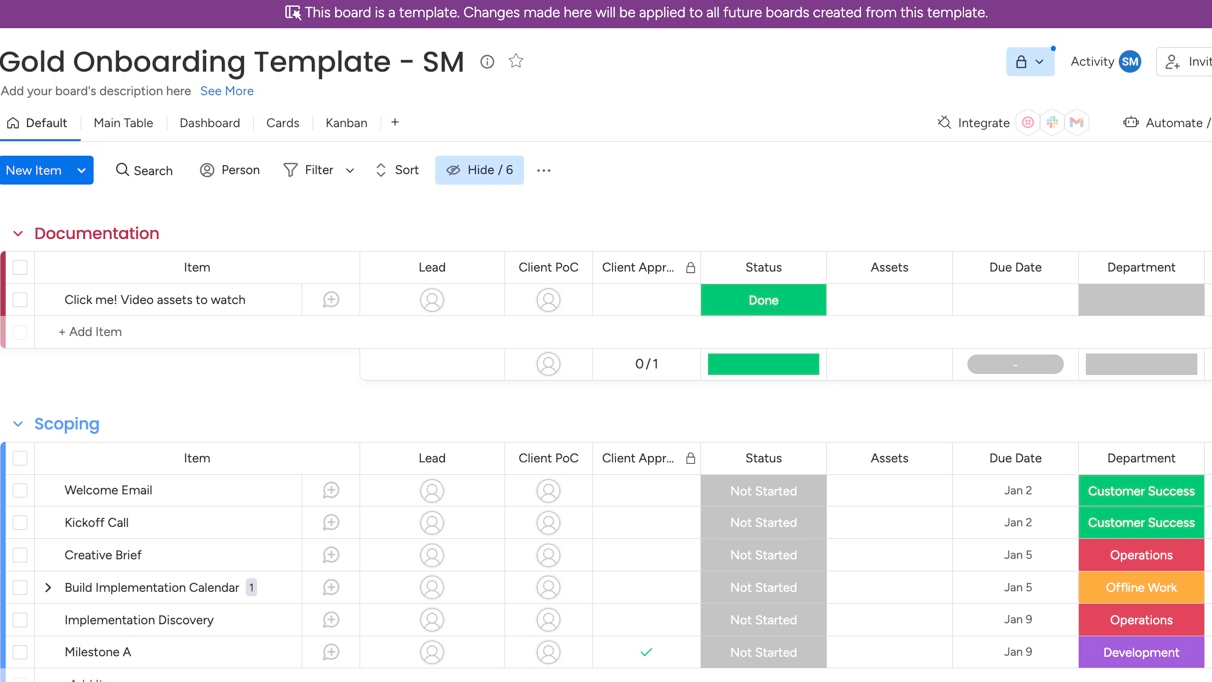Click the Slack integration icon
This screenshot has height=682, width=1212.
[1052, 122]
